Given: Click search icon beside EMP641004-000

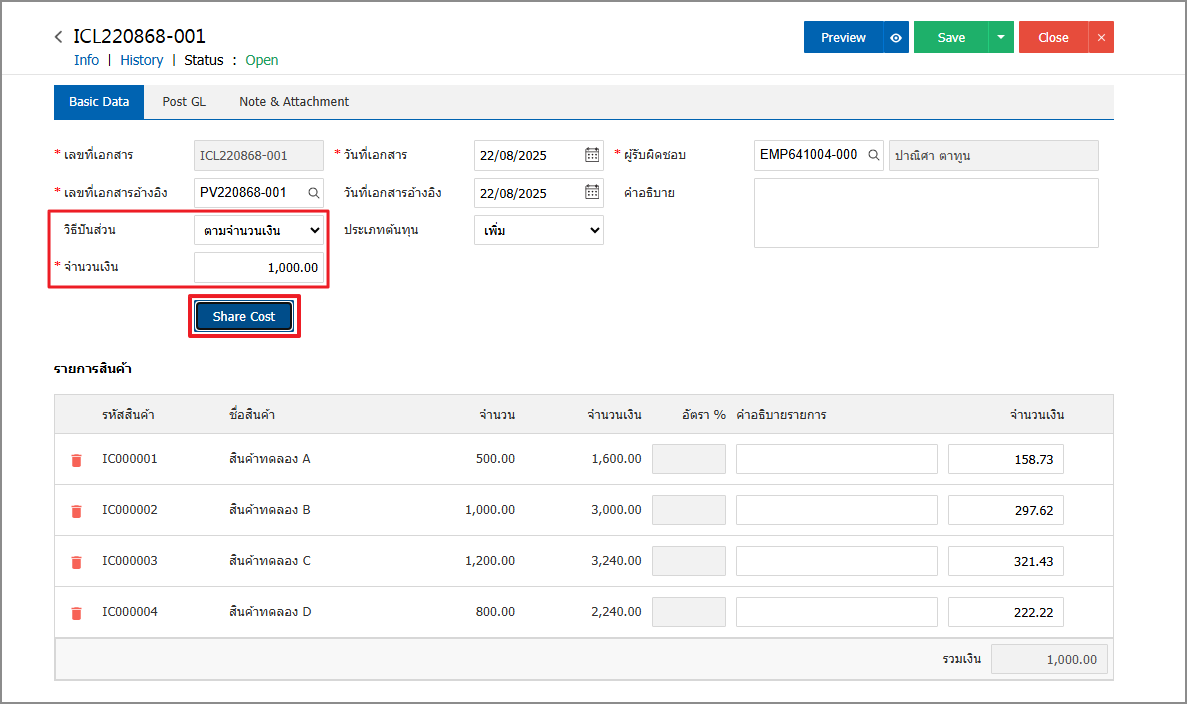Looking at the screenshot, I should point(873,155).
